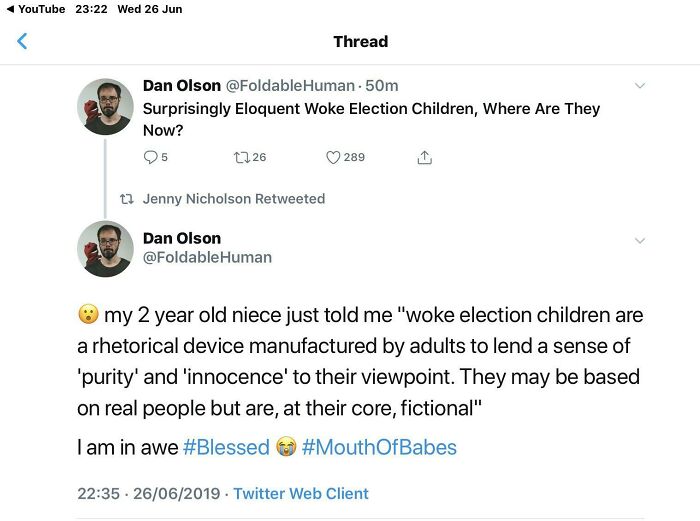Tap the small retweet icon beside Jenny Nicholson

pyautogui.click(x=125, y=199)
